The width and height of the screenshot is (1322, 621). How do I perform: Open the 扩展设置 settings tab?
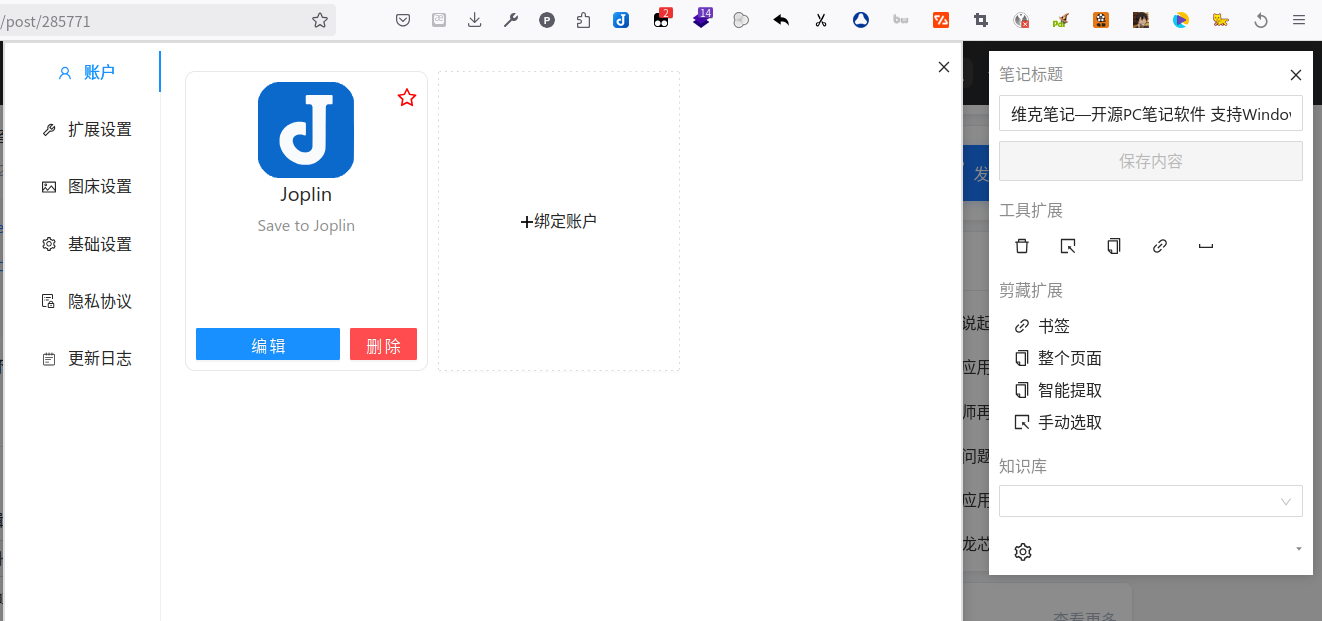tap(86, 130)
